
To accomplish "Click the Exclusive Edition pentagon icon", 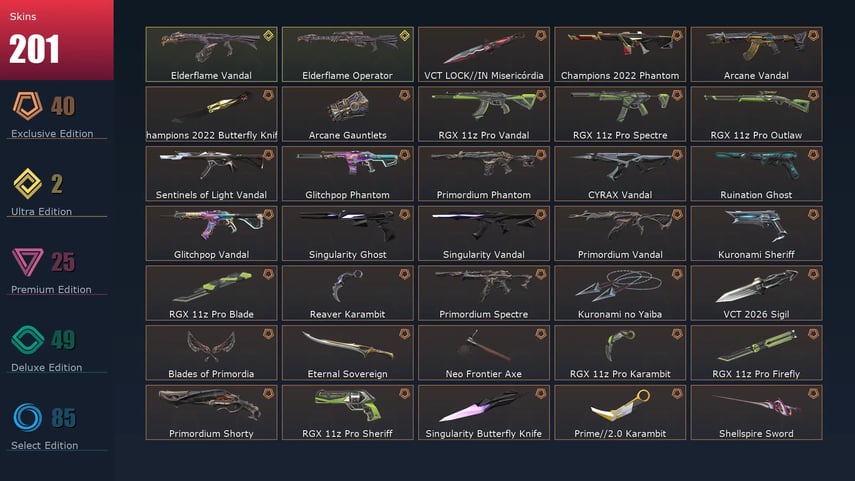I will [27, 106].
